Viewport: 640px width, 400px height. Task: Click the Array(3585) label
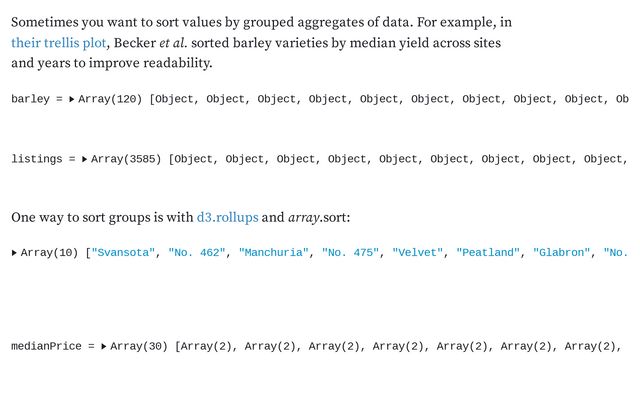coord(127,159)
